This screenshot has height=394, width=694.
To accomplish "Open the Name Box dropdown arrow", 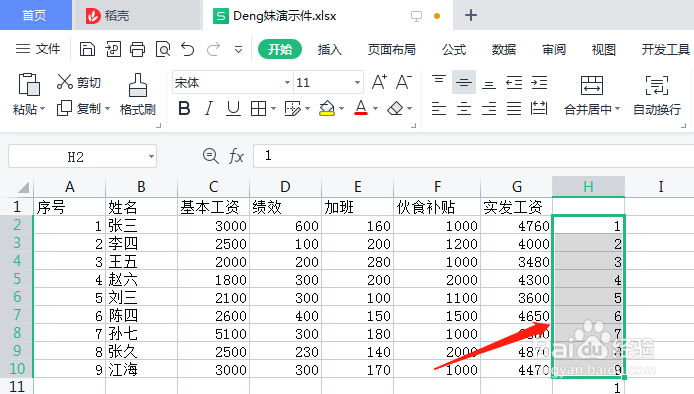I will click(x=151, y=156).
